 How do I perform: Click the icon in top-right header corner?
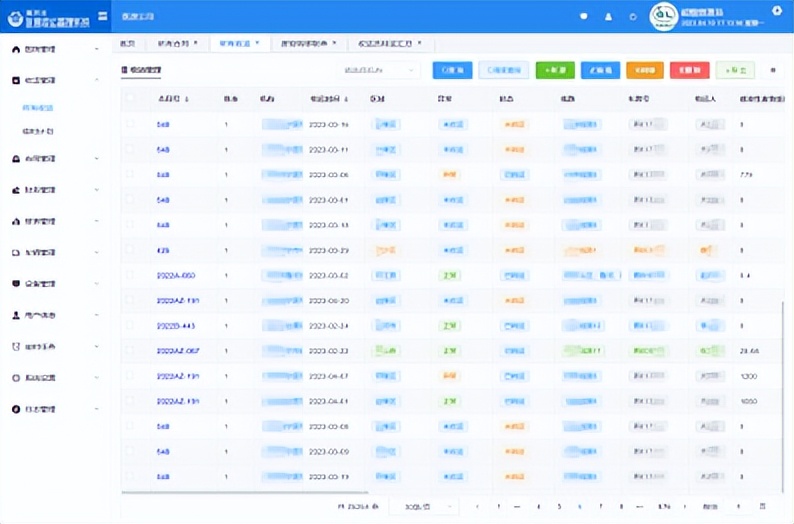click(778, 11)
